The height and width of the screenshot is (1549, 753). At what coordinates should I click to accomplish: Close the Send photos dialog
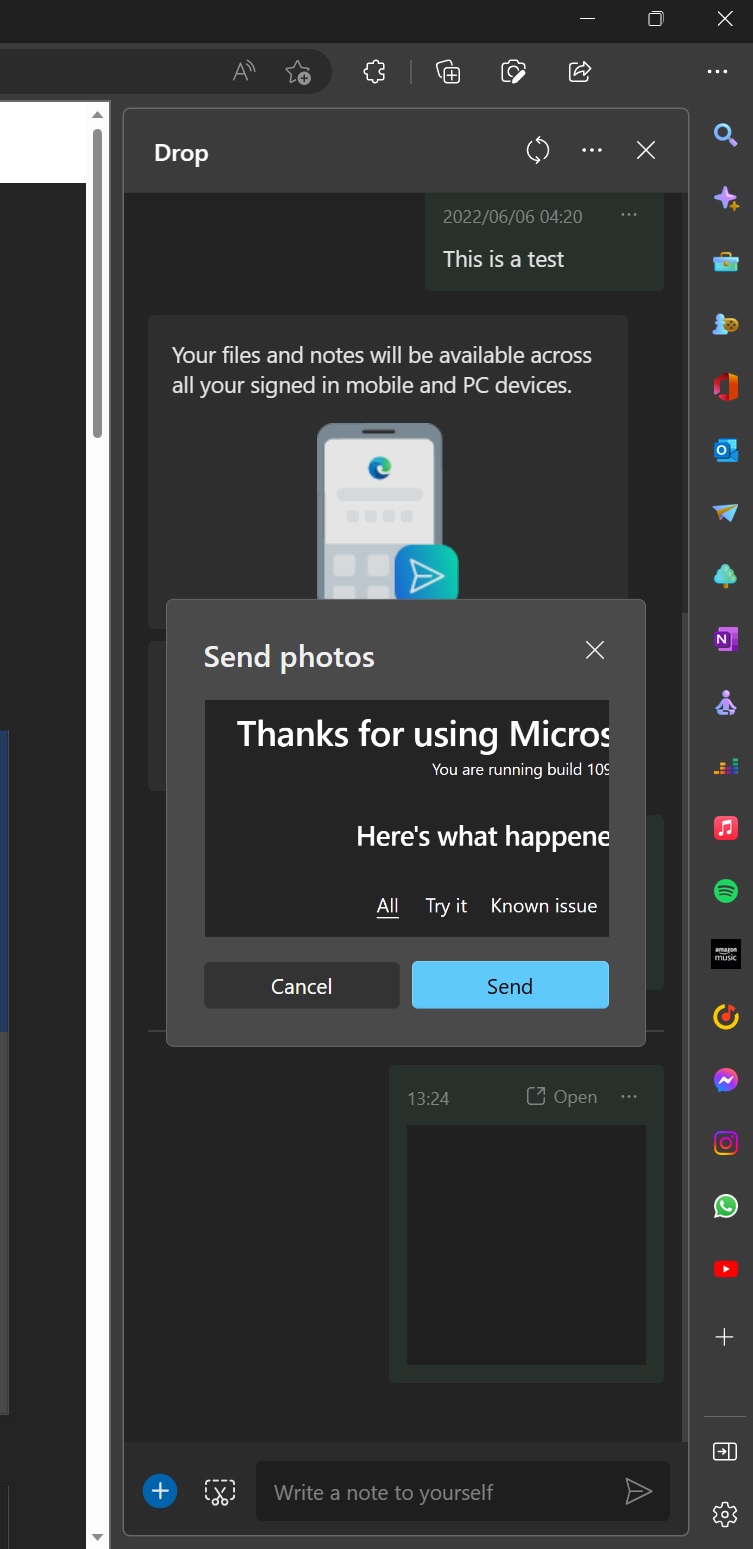point(595,650)
